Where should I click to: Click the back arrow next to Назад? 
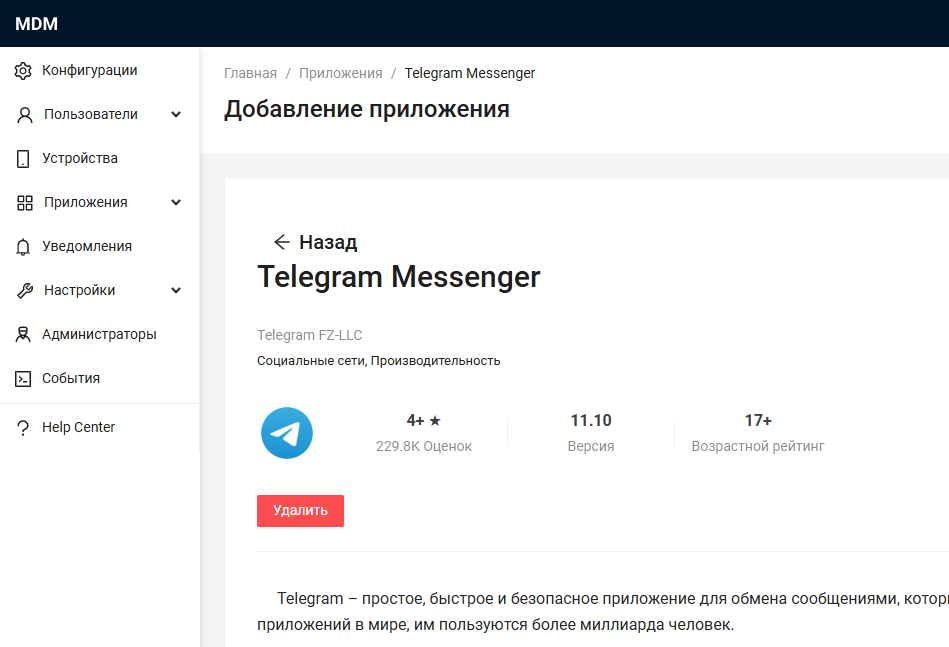282,242
